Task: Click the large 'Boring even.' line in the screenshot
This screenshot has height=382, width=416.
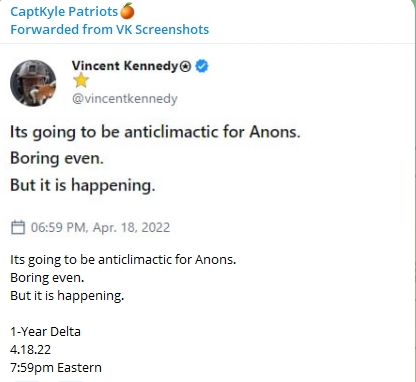Action: [x=57, y=158]
